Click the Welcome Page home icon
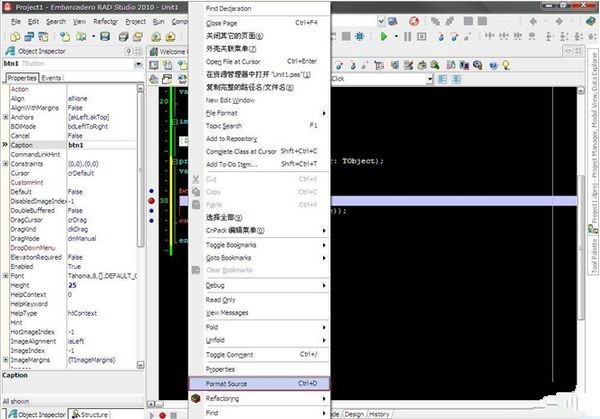The image size is (600, 419). pos(154,51)
